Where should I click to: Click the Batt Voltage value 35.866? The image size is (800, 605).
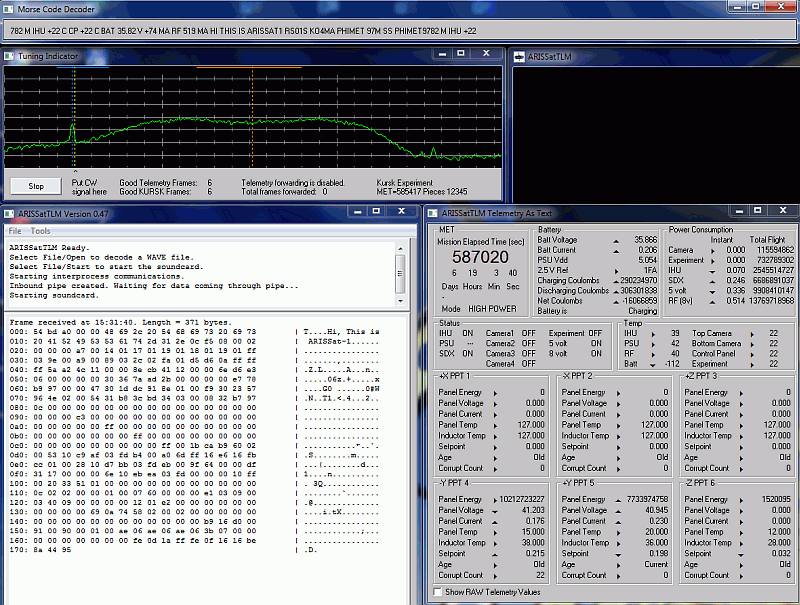(645, 240)
